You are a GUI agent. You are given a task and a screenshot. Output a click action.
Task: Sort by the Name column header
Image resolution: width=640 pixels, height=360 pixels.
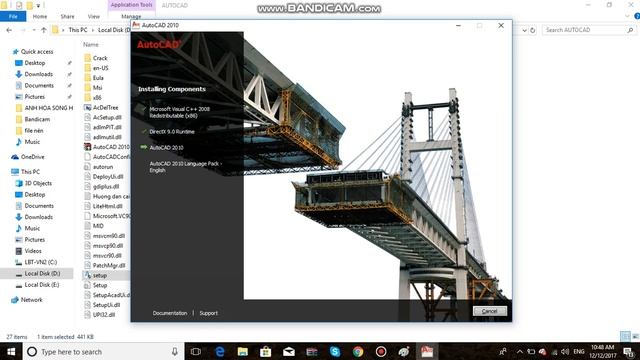(91, 44)
